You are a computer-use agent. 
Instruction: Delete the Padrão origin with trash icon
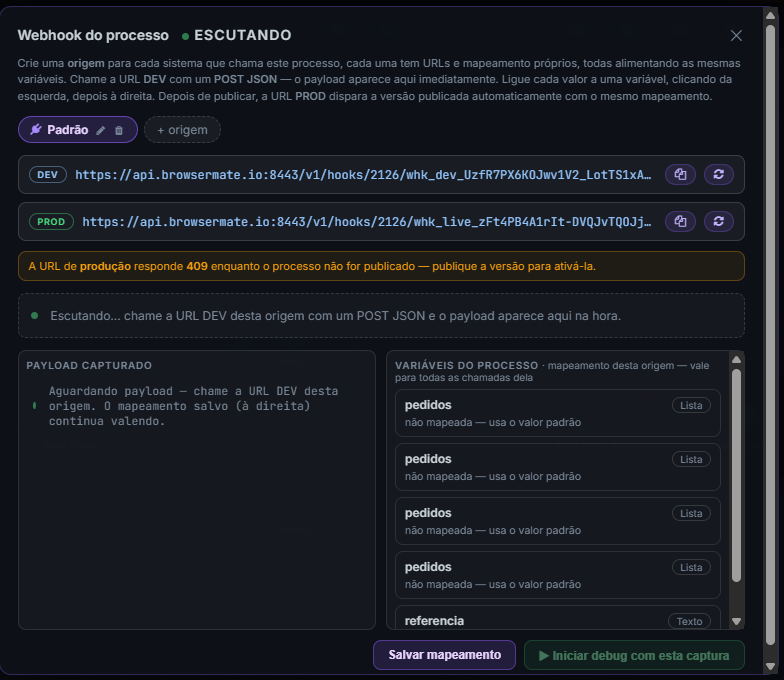[119, 130]
